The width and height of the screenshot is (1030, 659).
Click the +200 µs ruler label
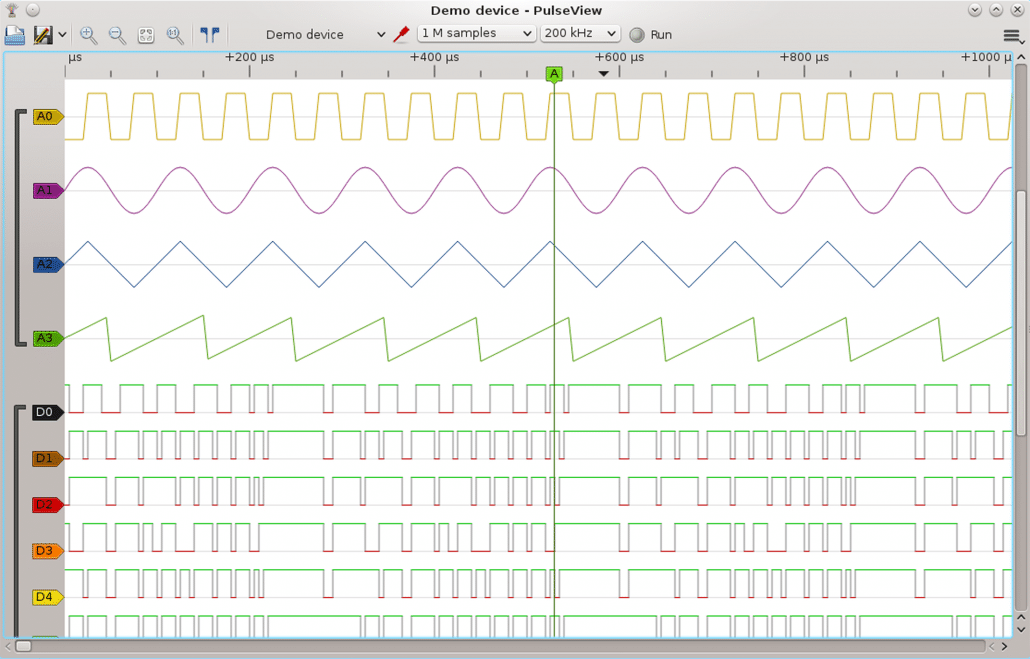click(250, 57)
